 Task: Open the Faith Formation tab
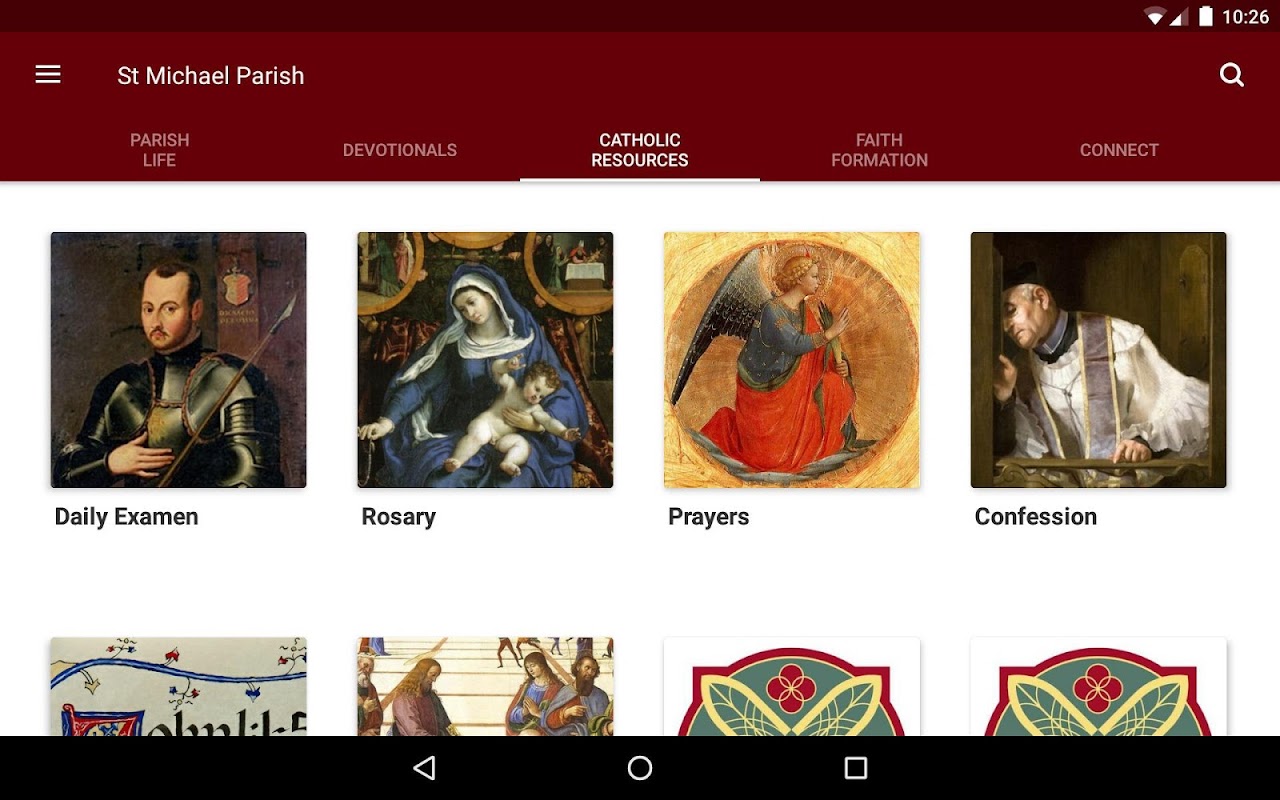pyautogui.click(x=880, y=150)
